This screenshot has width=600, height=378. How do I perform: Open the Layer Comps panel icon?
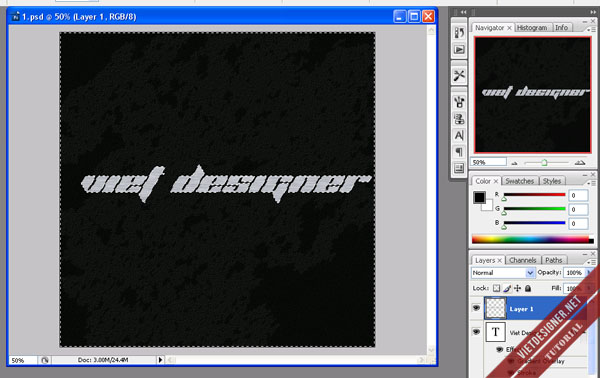pos(459,168)
